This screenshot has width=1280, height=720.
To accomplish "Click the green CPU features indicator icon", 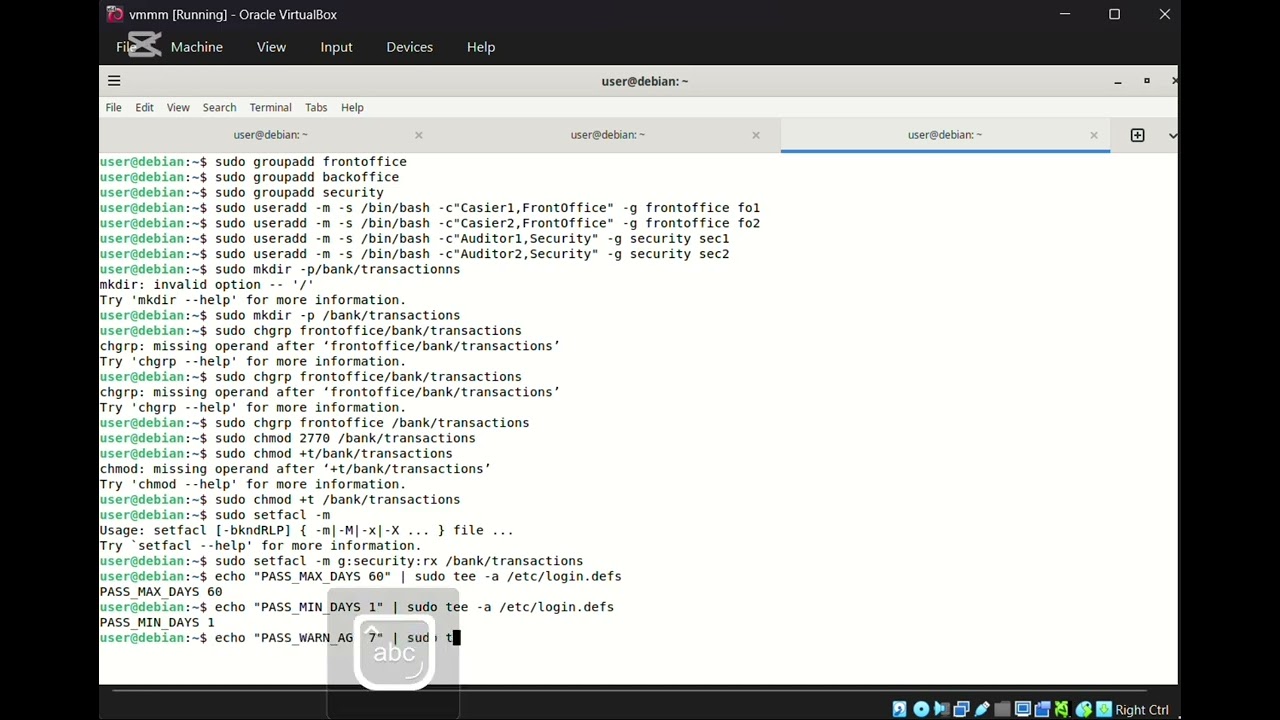I will [x=1062, y=710].
